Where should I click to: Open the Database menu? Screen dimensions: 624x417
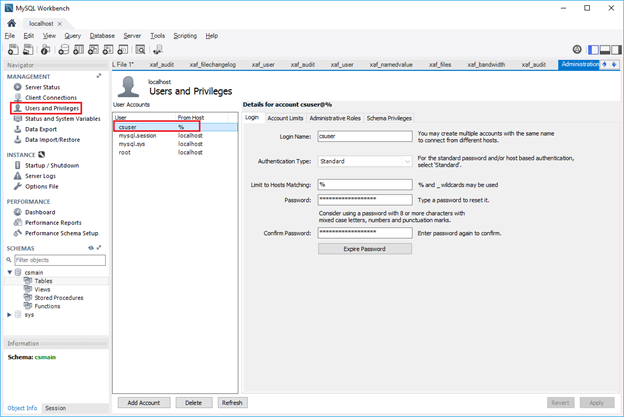102,35
